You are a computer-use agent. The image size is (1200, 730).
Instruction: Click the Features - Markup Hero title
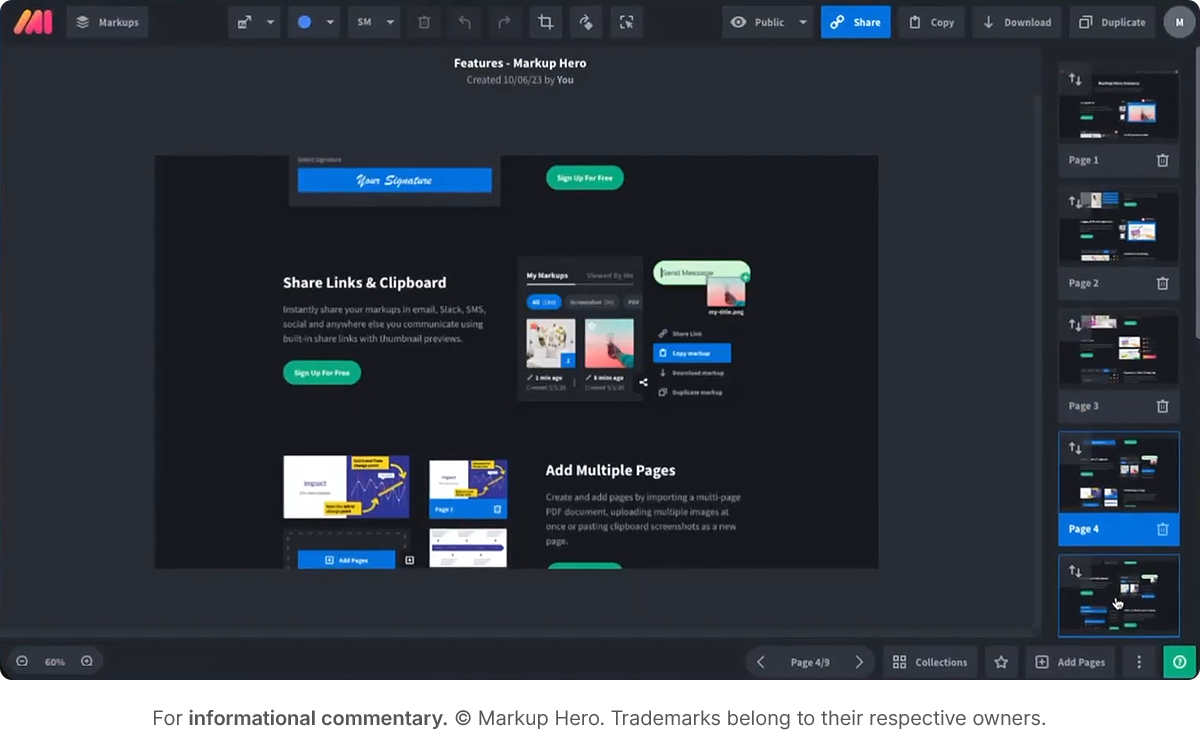tap(520, 63)
